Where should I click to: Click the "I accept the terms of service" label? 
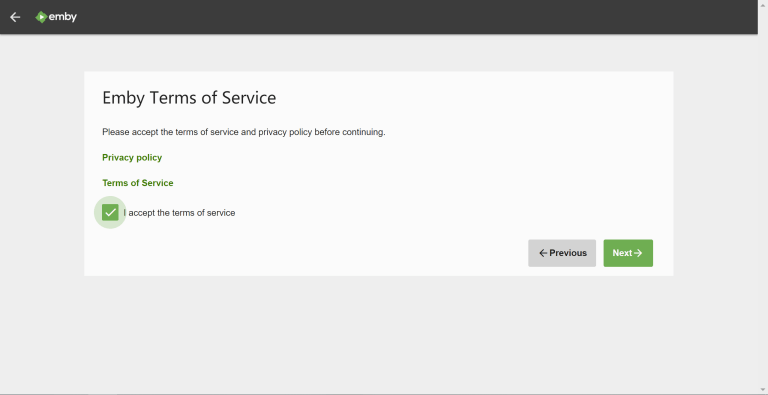tap(179, 213)
